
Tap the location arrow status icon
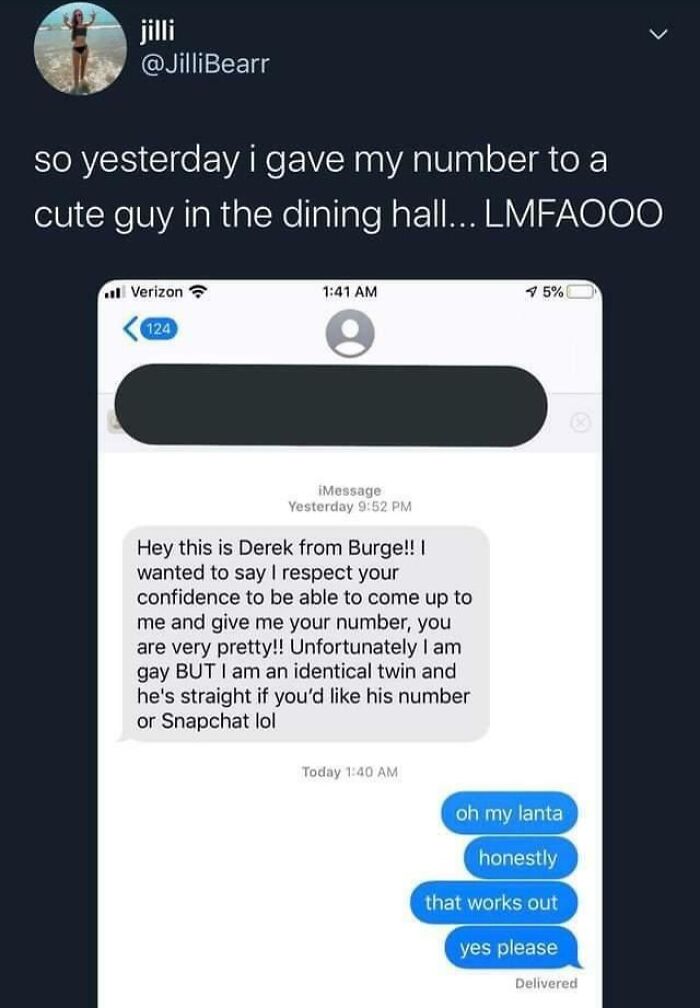pyautogui.click(x=531, y=292)
